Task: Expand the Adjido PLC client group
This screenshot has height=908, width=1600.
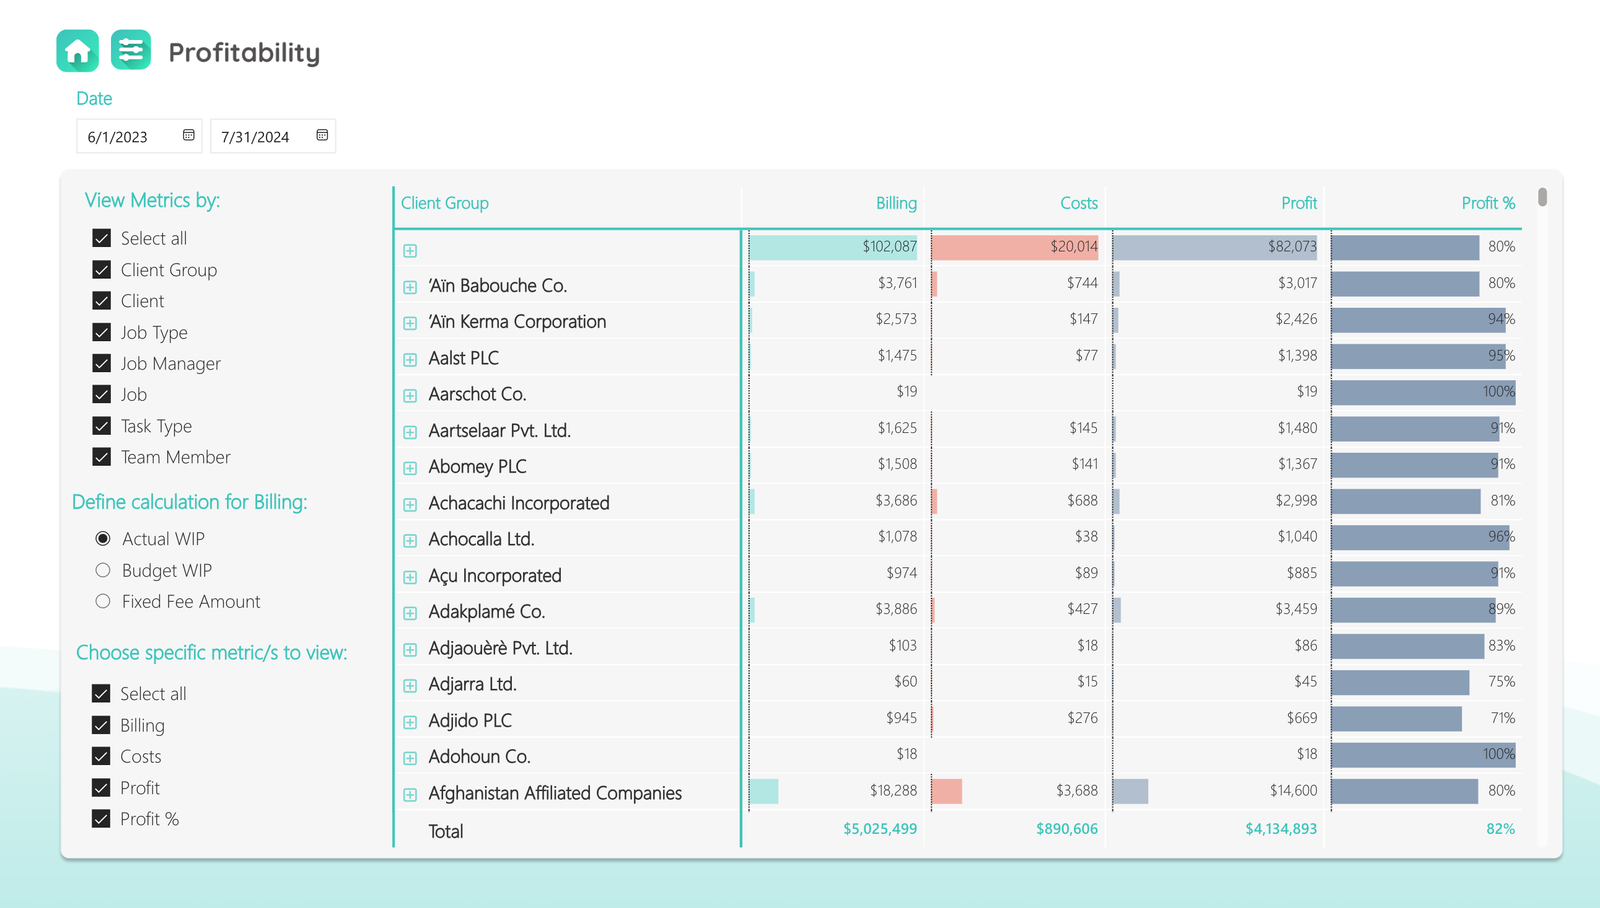Action: (410, 722)
